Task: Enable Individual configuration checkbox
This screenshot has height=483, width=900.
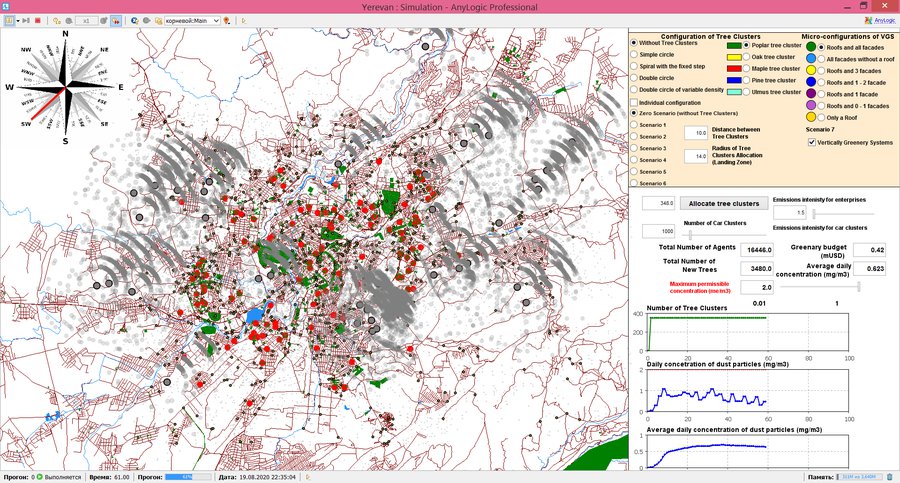Action: pos(634,102)
